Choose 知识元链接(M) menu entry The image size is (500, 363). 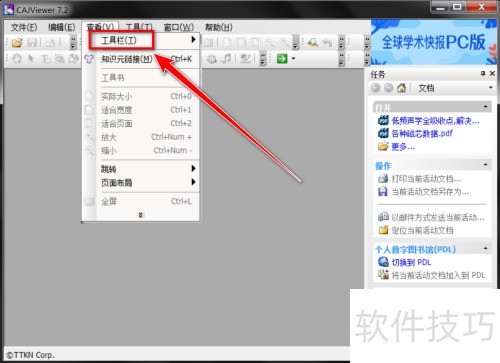click(148, 59)
